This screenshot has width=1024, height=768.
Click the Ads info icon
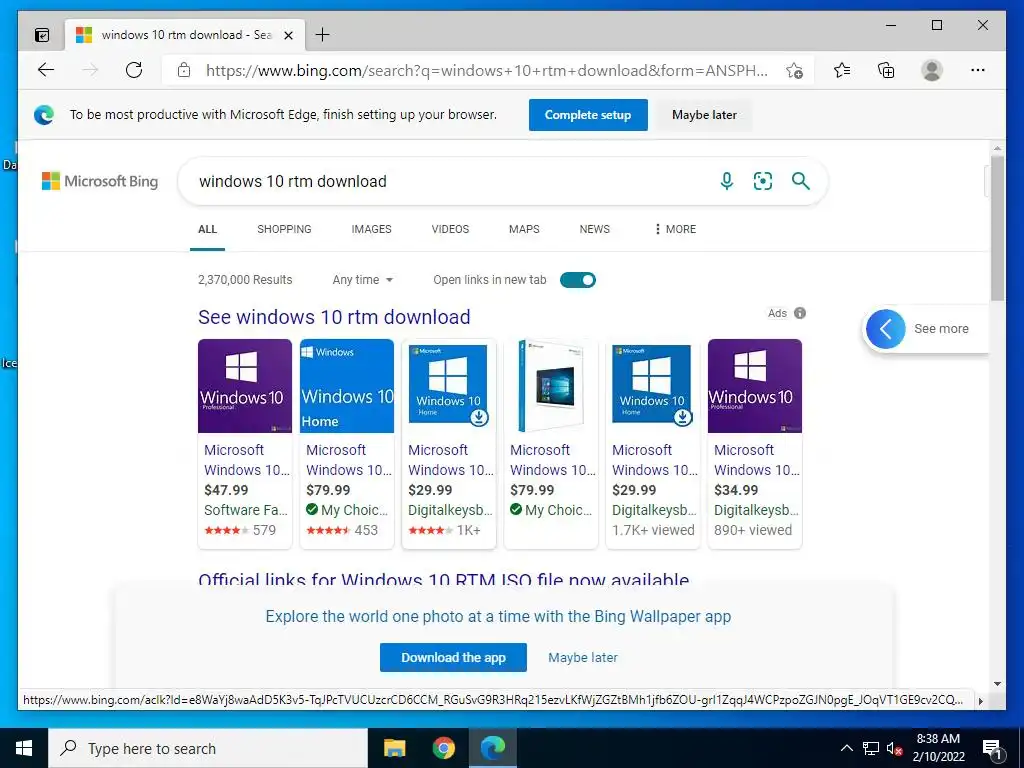coord(800,313)
